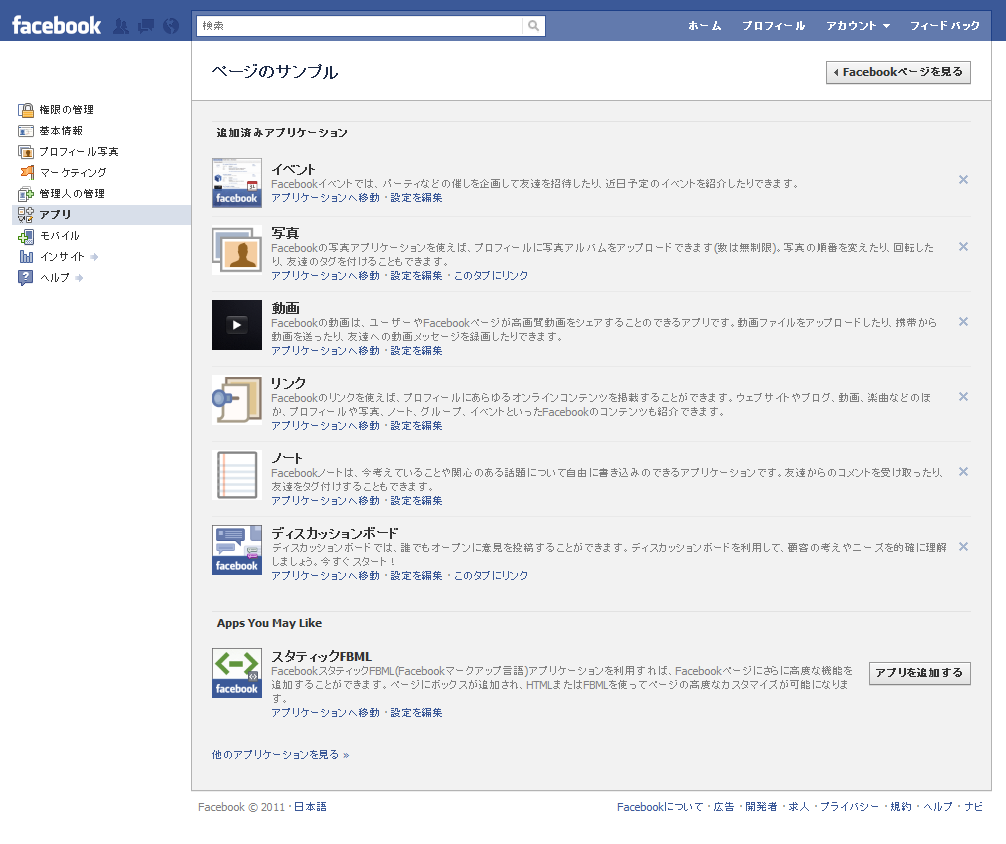The image size is (1006, 844).
Task: Click このタブにリンク for 写真
Action: click(491, 275)
